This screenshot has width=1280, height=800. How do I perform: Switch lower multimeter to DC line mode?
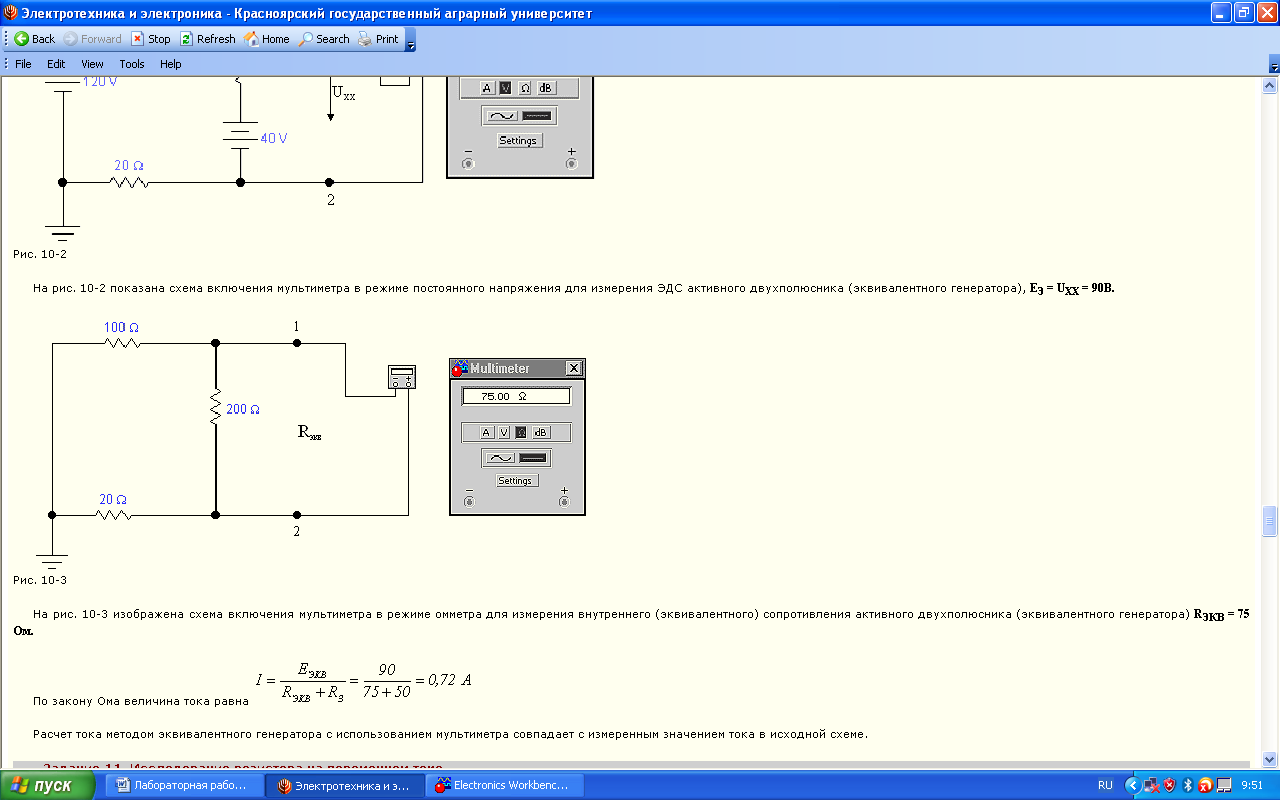pyautogui.click(x=533, y=457)
